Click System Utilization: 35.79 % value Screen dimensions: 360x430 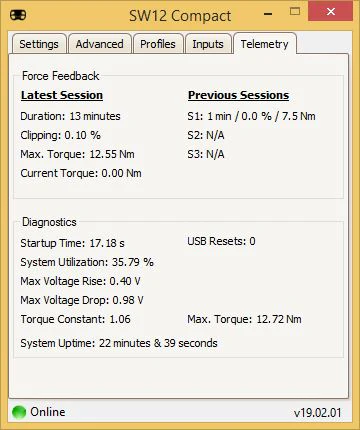87,262
